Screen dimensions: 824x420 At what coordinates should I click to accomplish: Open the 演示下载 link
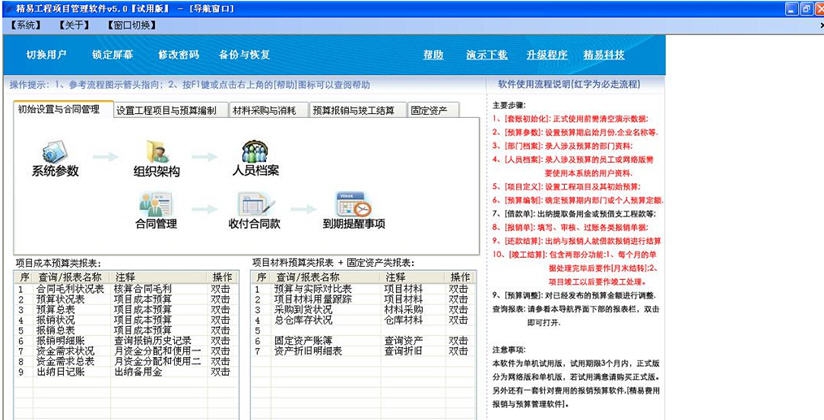tap(487, 55)
